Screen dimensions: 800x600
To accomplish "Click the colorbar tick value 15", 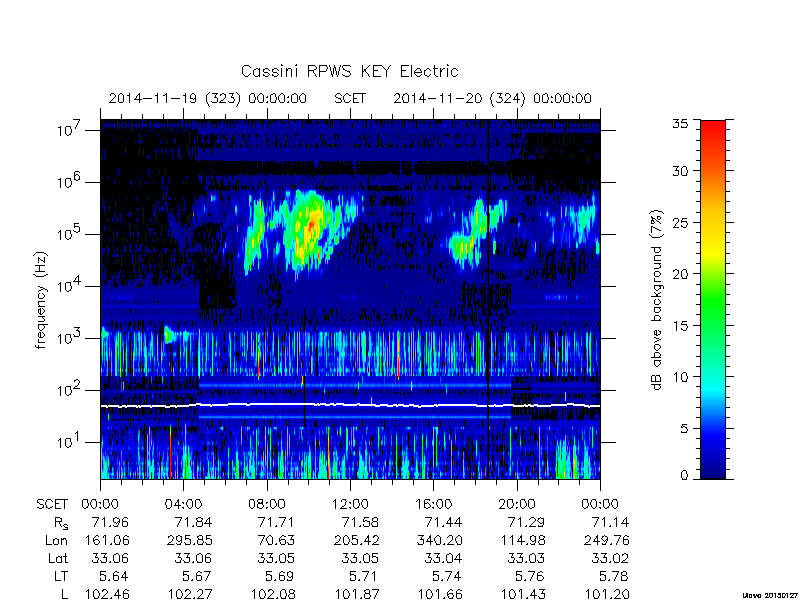I will [x=680, y=325].
